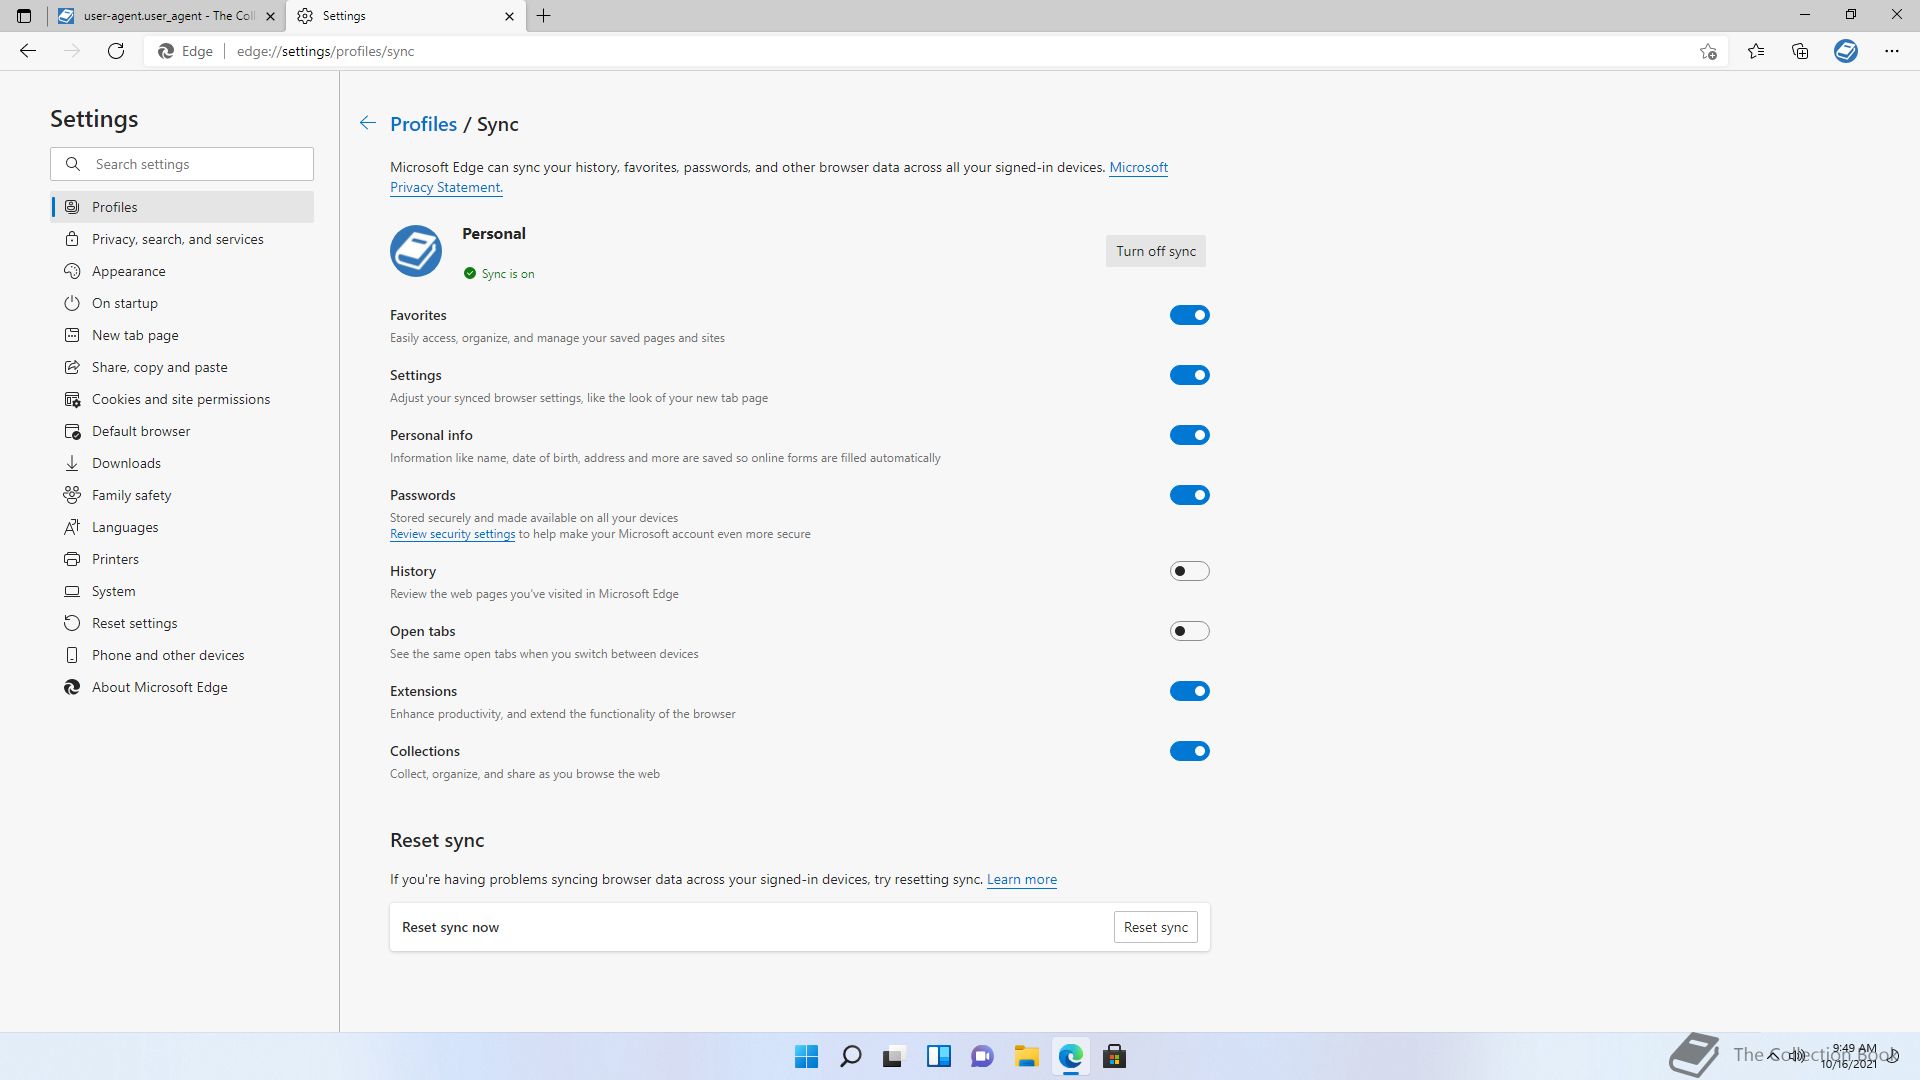Click the Reset sync button
This screenshot has height=1080, width=1920.
coord(1156,927)
